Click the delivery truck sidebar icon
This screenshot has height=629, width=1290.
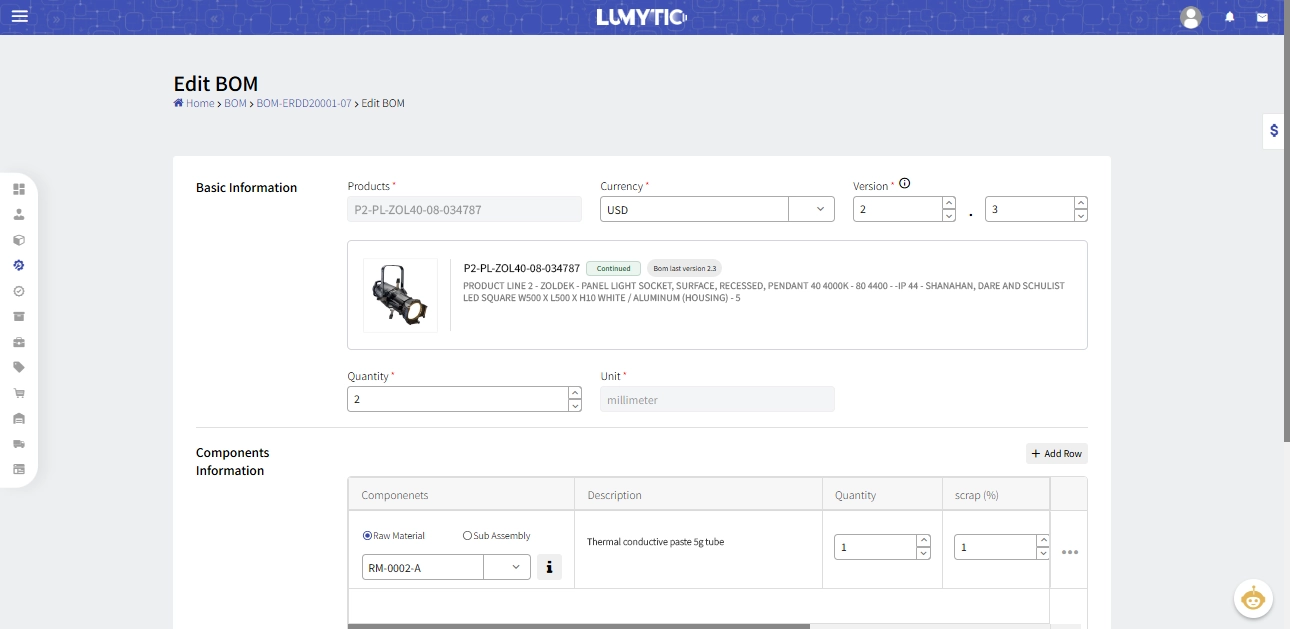point(19,444)
